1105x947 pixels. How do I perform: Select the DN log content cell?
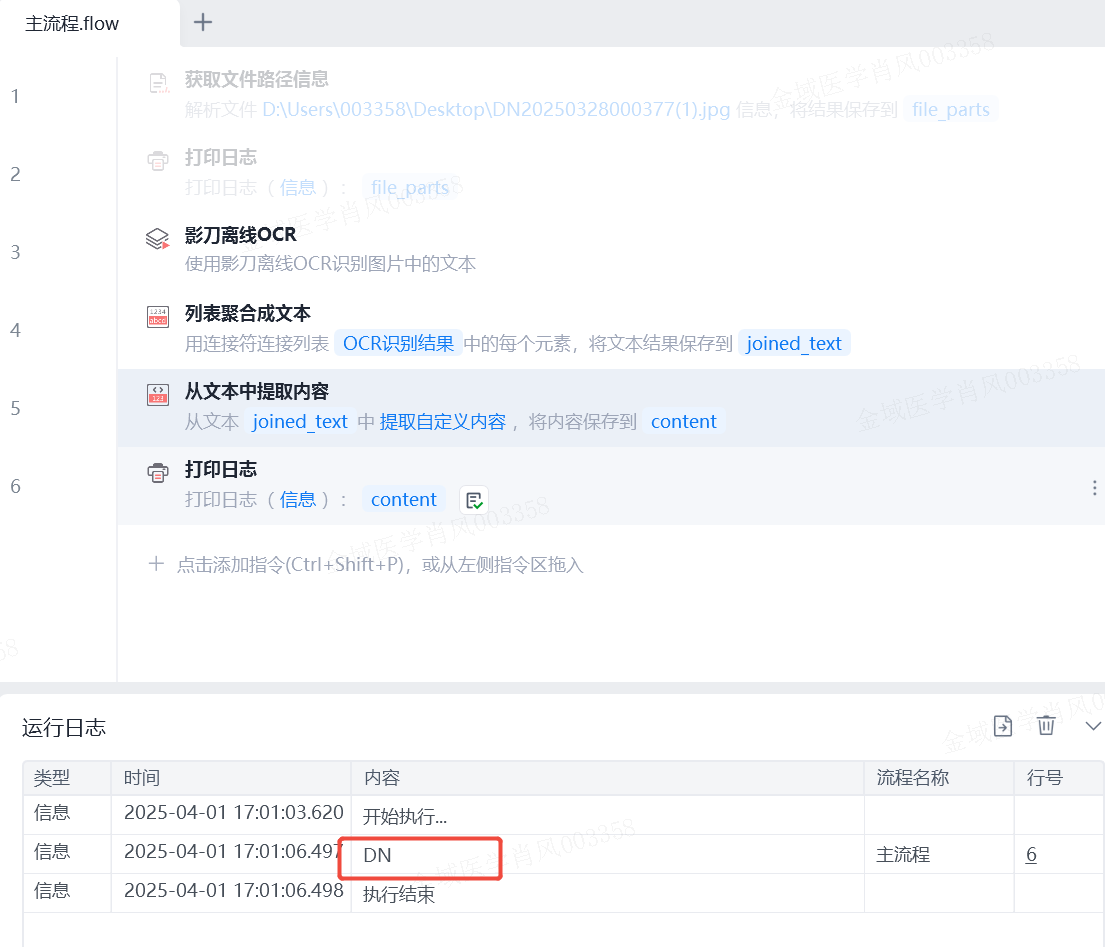coord(607,855)
